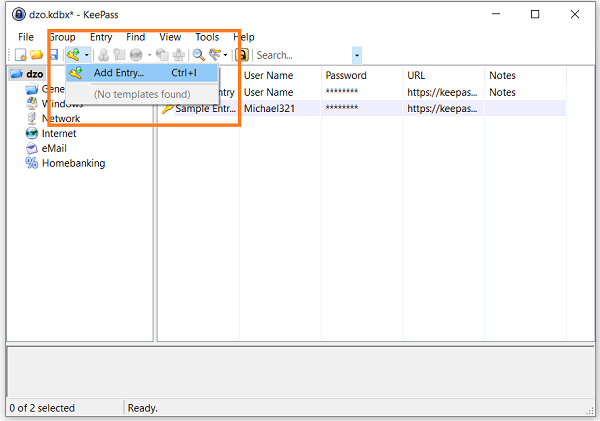Click the eMail group envelope icon
This screenshot has width=600, height=421.
32,148
